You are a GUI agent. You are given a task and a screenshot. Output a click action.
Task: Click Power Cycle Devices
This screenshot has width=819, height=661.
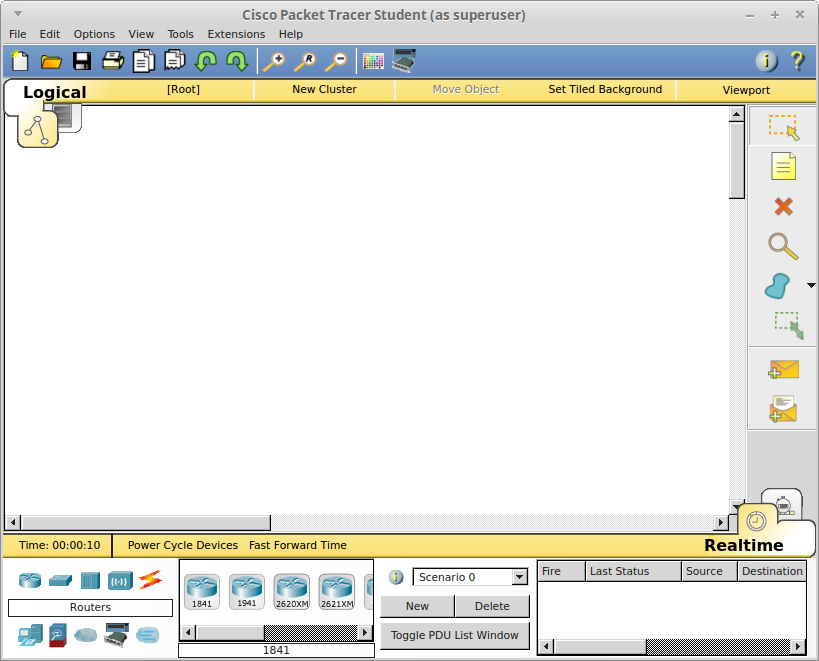pyautogui.click(x=183, y=545)
